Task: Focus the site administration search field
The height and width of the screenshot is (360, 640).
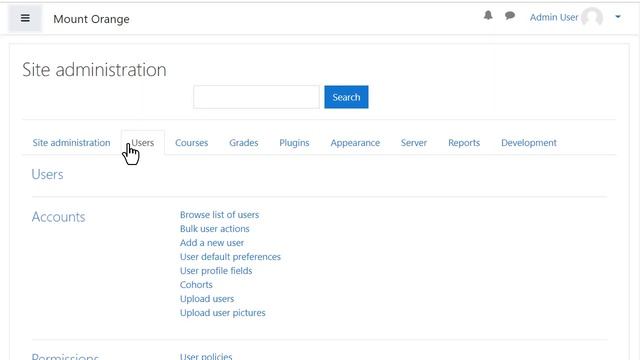Action: coord(256,97)
